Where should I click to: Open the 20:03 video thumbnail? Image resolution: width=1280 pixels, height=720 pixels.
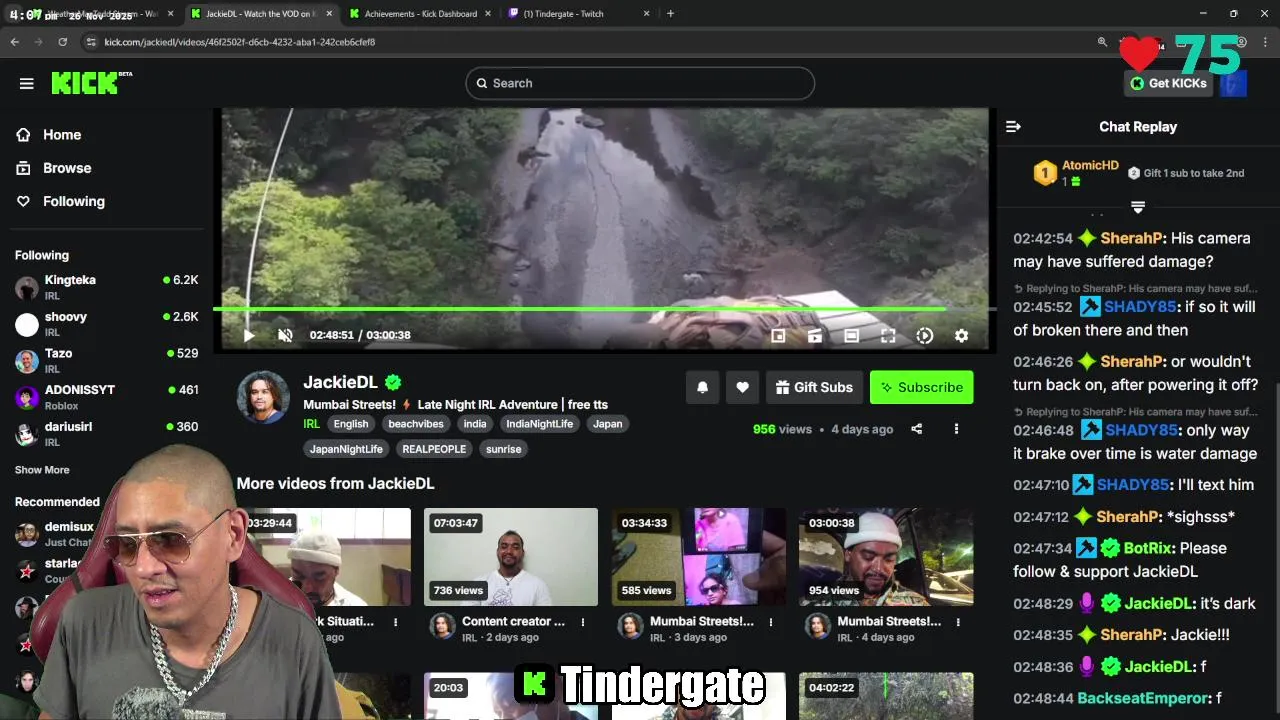pyautogui.click(x=510, y=696)
